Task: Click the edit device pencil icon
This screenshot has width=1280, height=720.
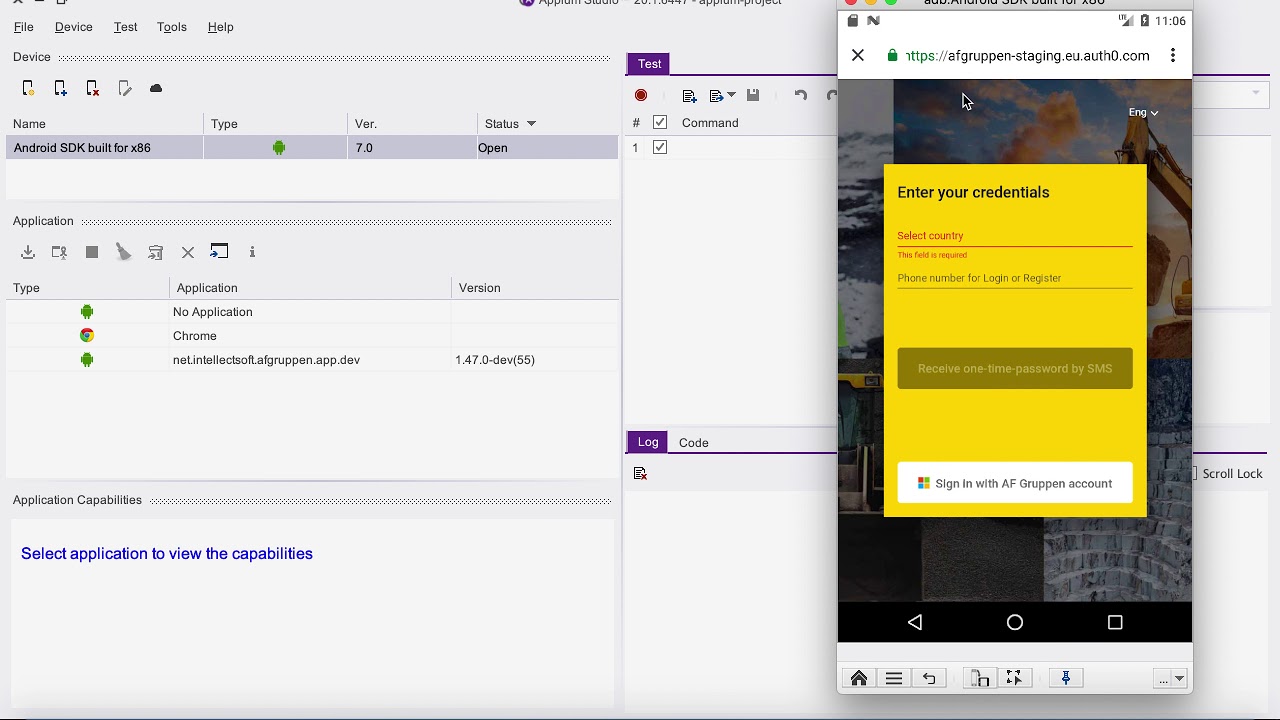Action: (x=124, y=89)
